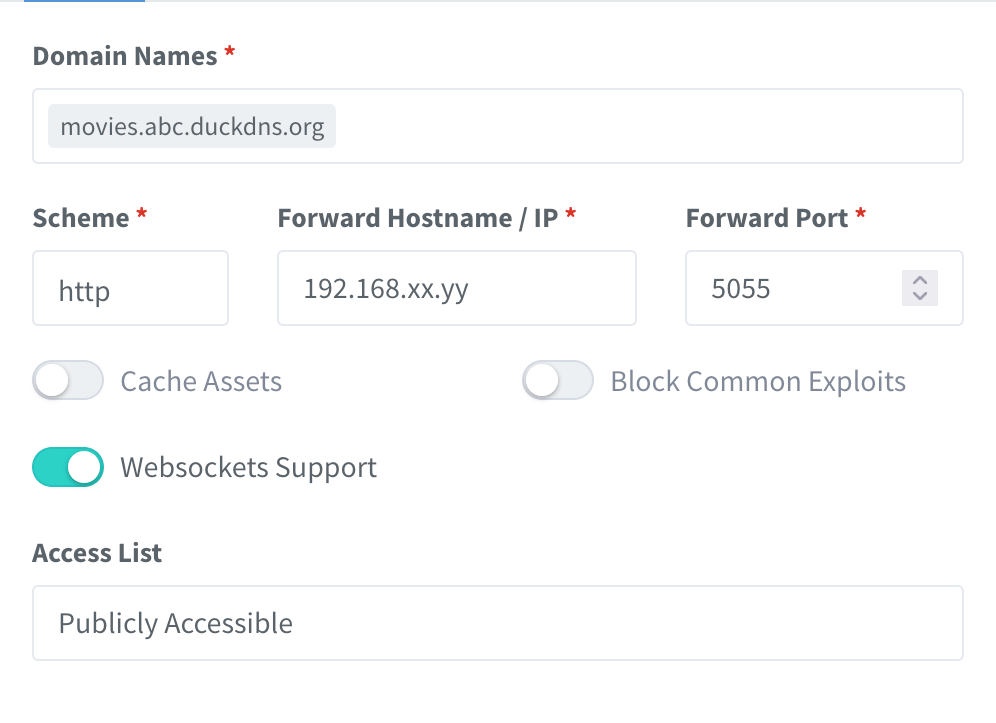
Task: Click the Access List label
Action: (x=97, y=553)
